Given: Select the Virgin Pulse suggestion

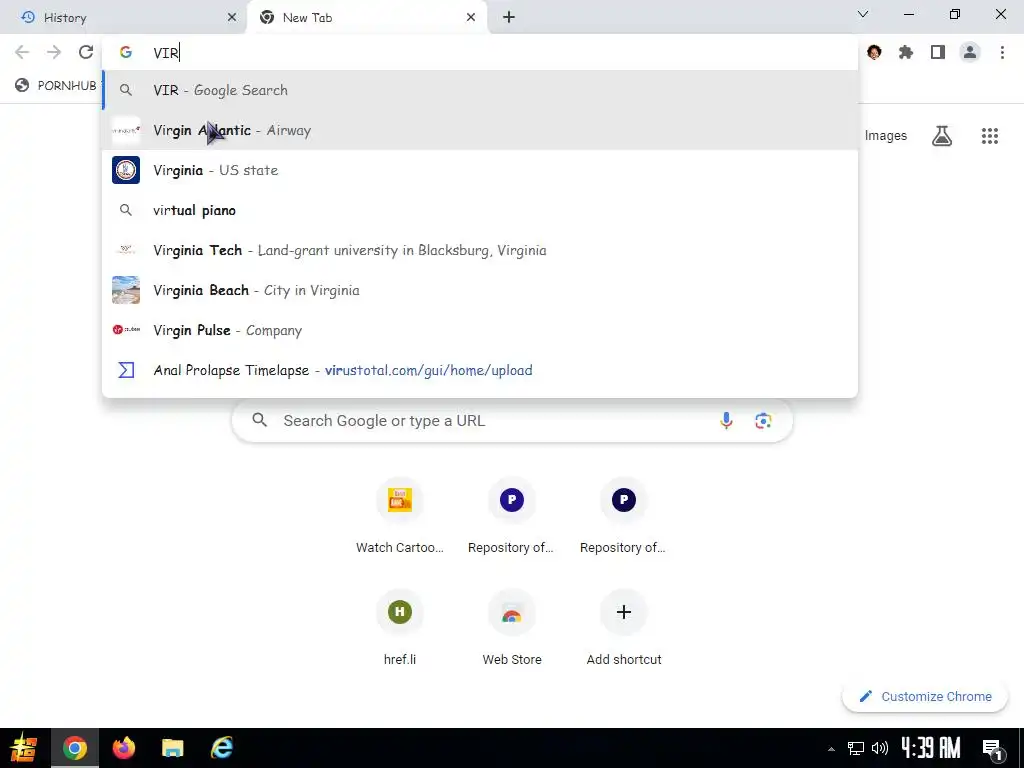Looking at the screenshot, I should click(x=480, y=330).
